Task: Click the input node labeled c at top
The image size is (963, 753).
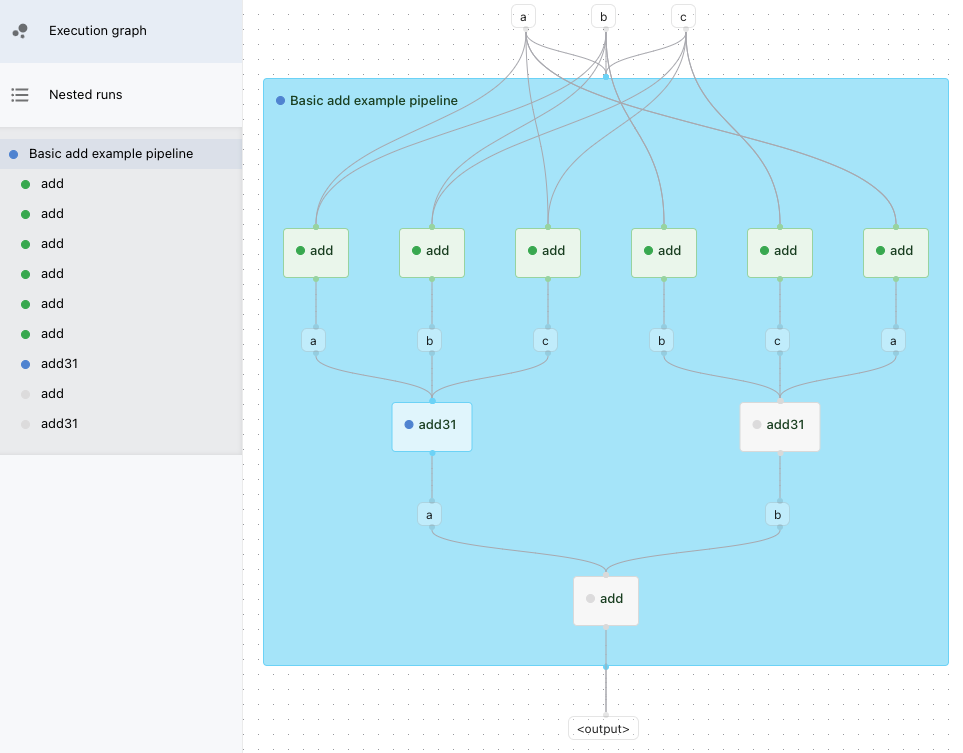Action: (682, 16)
